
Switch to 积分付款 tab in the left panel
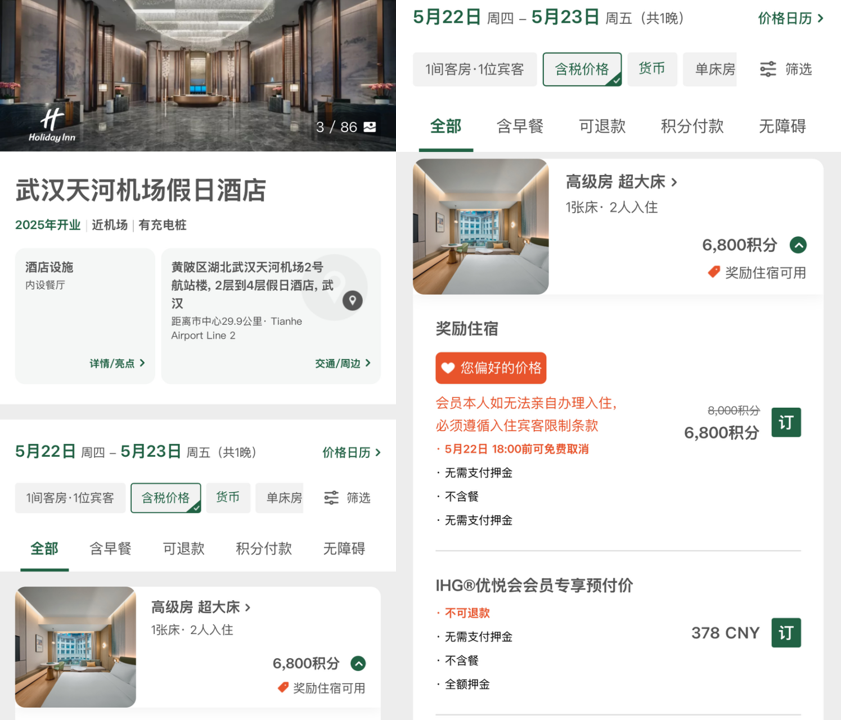click(x=264, y=549)
